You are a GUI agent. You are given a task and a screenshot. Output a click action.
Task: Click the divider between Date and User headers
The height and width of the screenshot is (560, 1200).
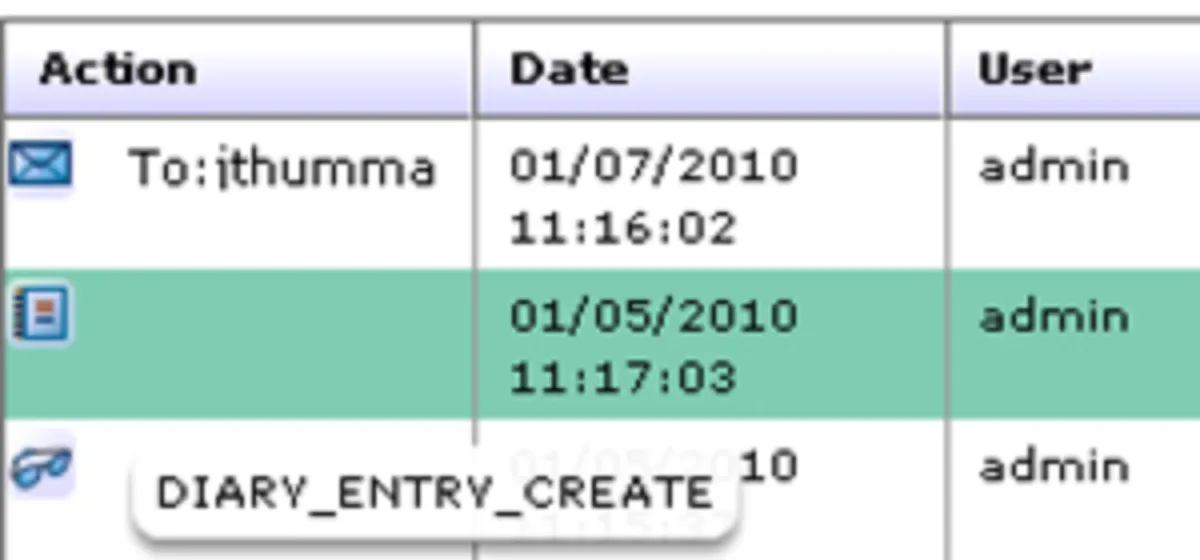pyautogui.click(x=946, y=70)
